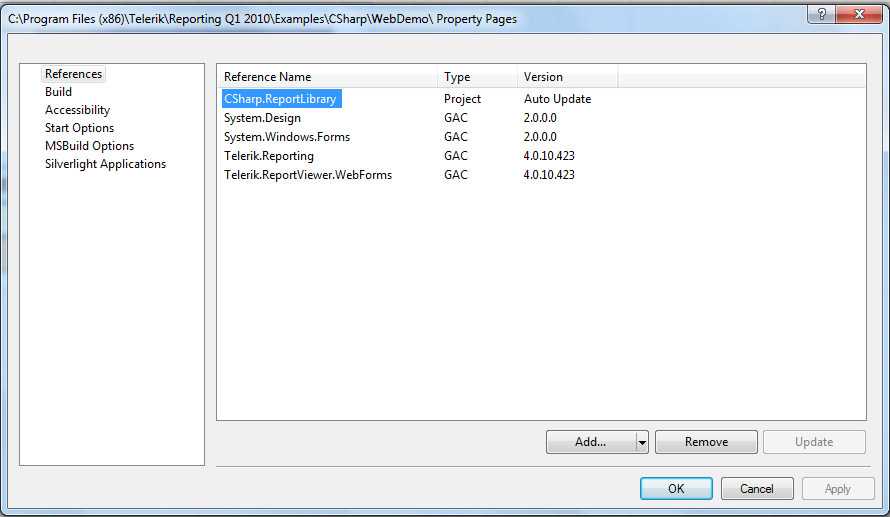890x517 pixels.
Task: Close the Property Pages window
Action: (859, 14)
